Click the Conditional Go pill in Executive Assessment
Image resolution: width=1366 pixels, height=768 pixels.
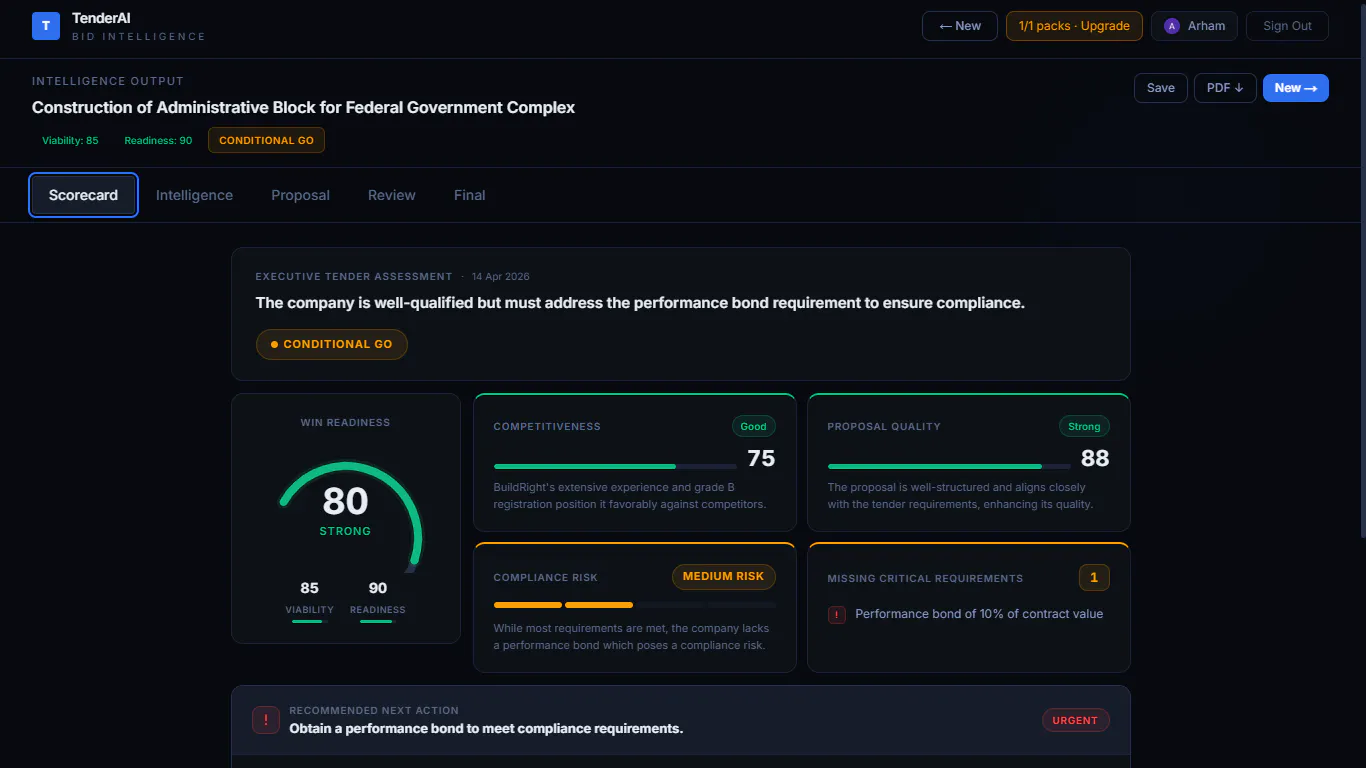[x=332, y=344]
